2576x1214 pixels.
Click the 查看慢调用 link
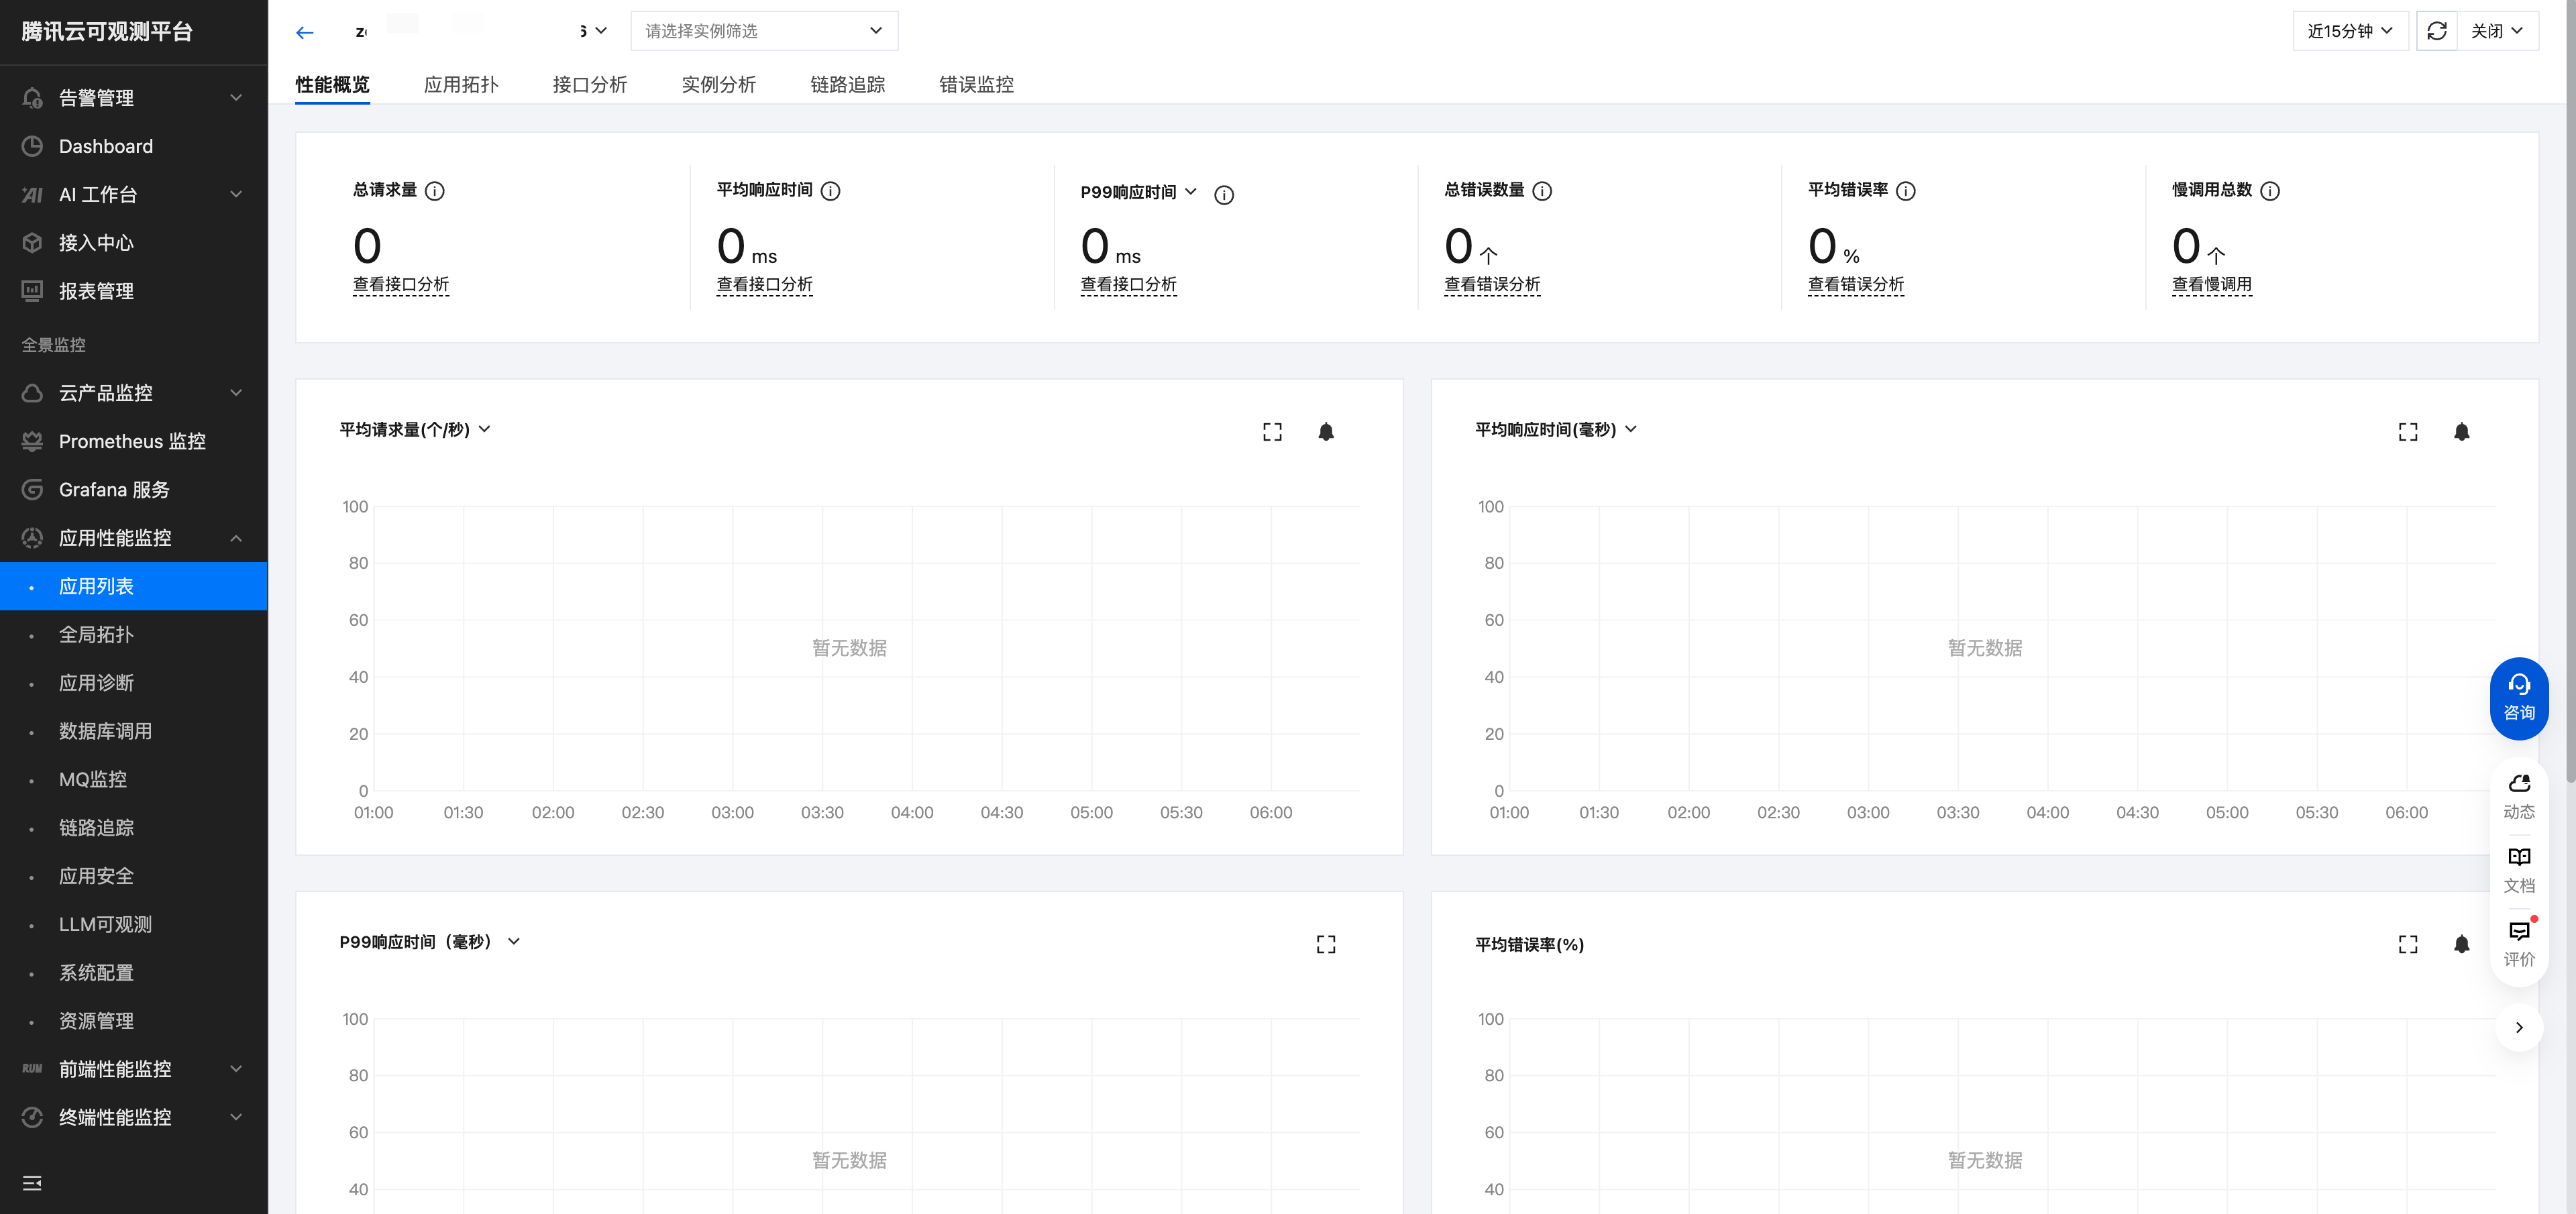2211,285
